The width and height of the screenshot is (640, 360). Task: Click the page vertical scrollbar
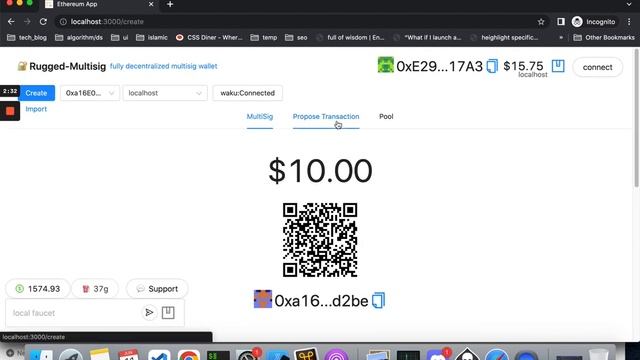coord(636,118)
